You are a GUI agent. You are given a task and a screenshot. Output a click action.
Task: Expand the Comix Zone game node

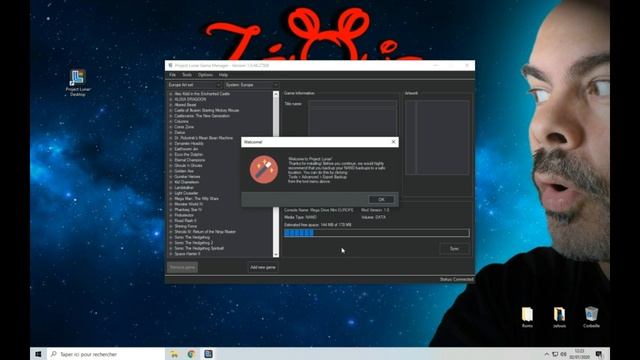point(171,127)
